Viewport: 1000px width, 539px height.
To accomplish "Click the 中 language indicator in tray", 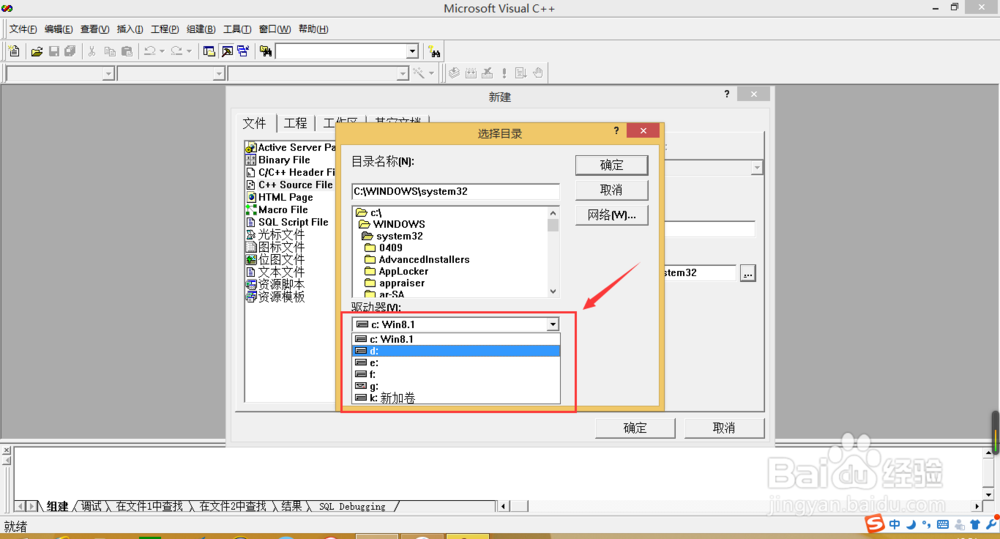I will (894, 524).
